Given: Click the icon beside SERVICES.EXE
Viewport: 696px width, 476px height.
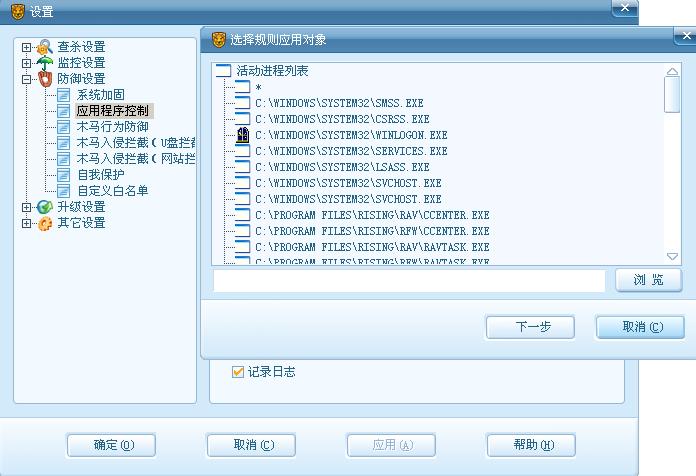Looking at the screenshot, I should tap(242, 151).
